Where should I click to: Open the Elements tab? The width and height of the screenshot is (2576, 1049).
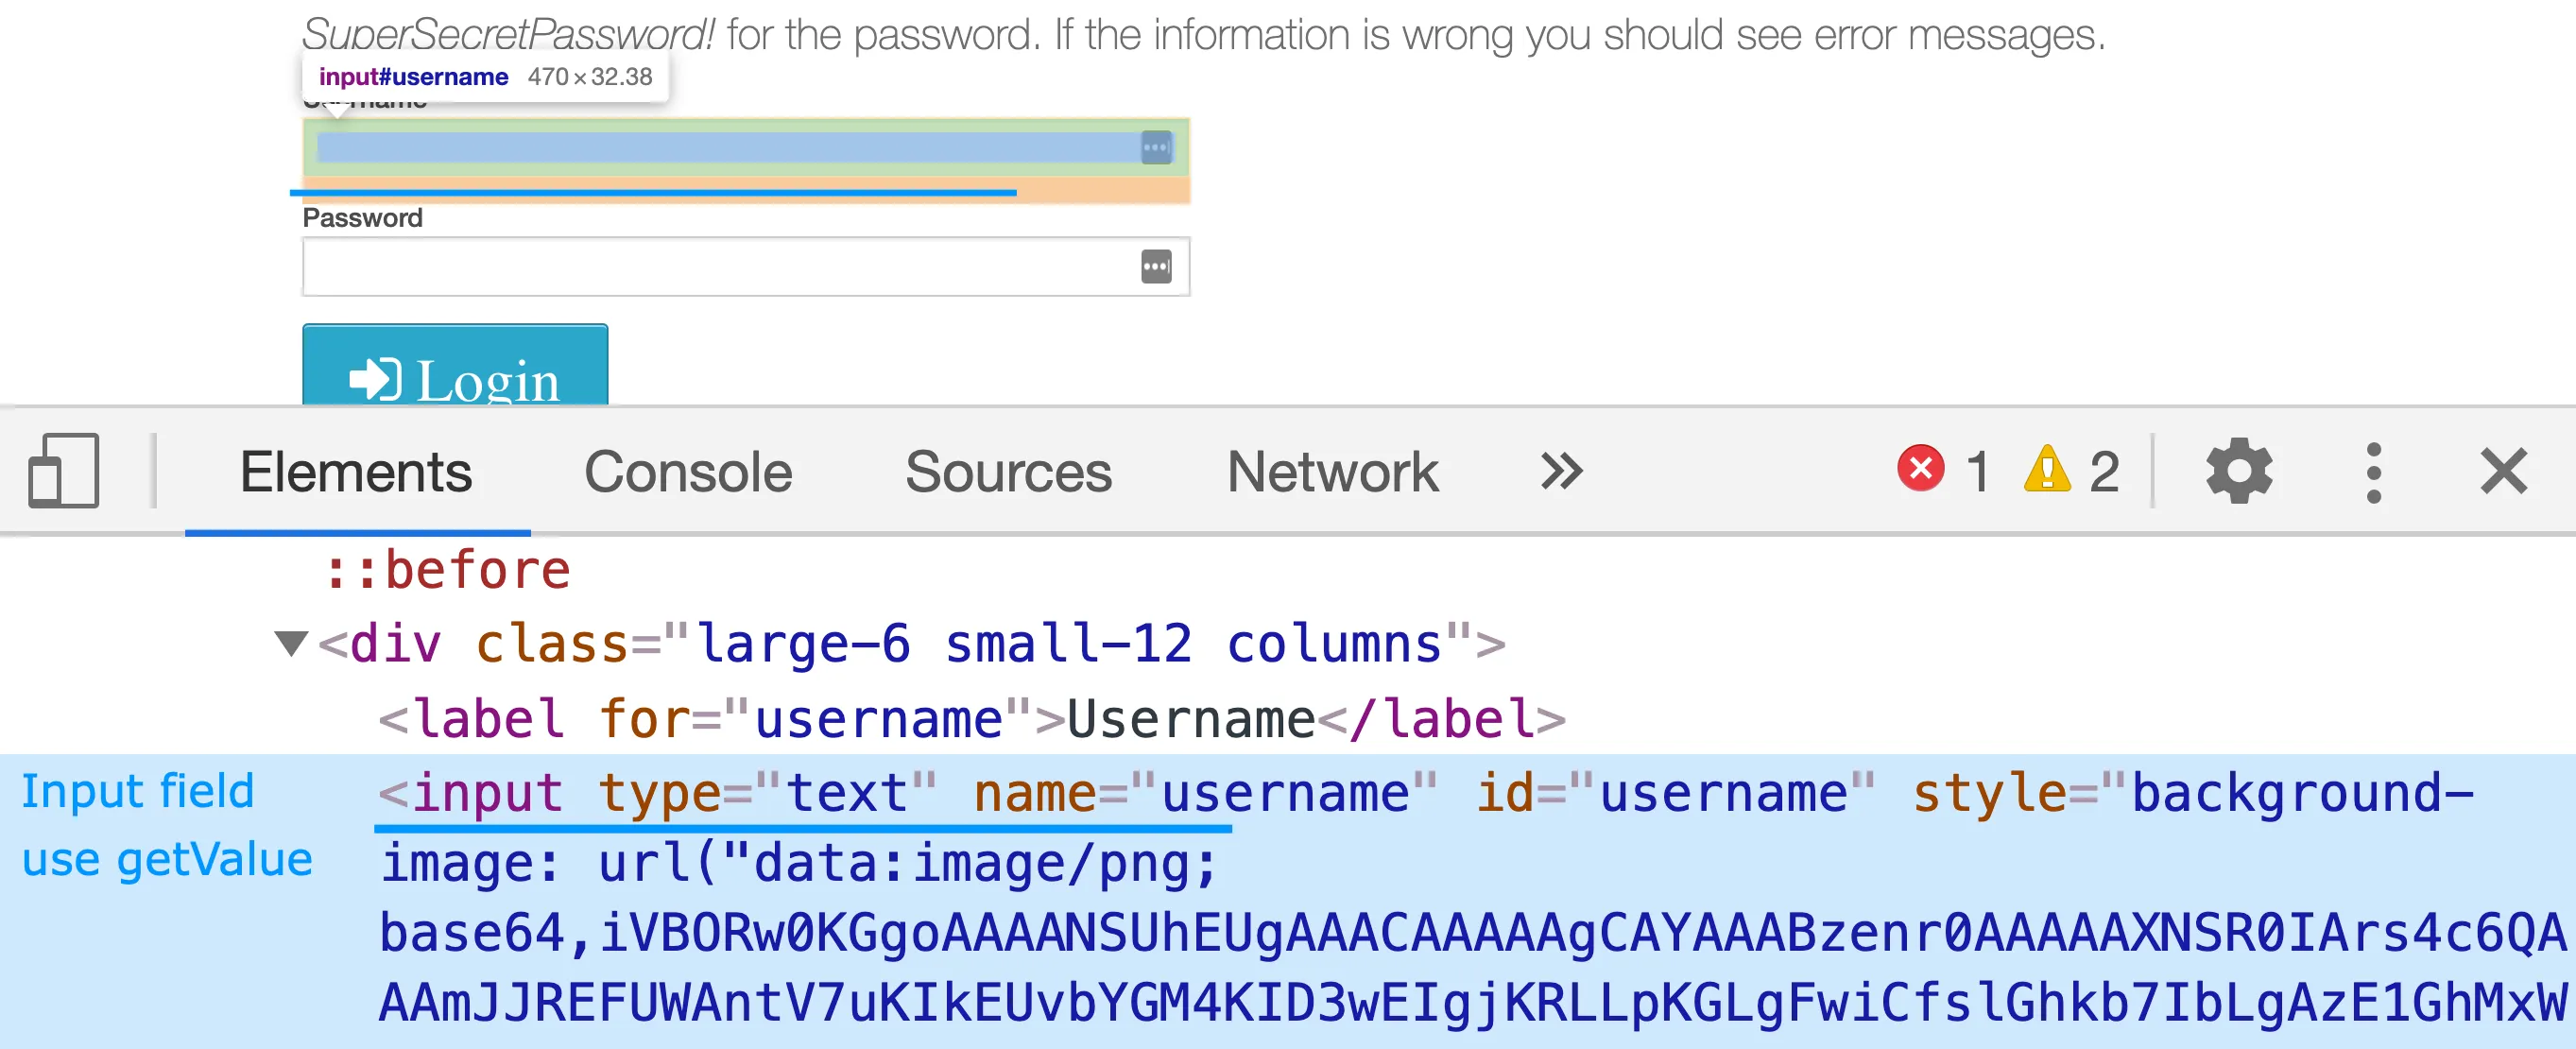pyautogui.click(x=356, y=472)
